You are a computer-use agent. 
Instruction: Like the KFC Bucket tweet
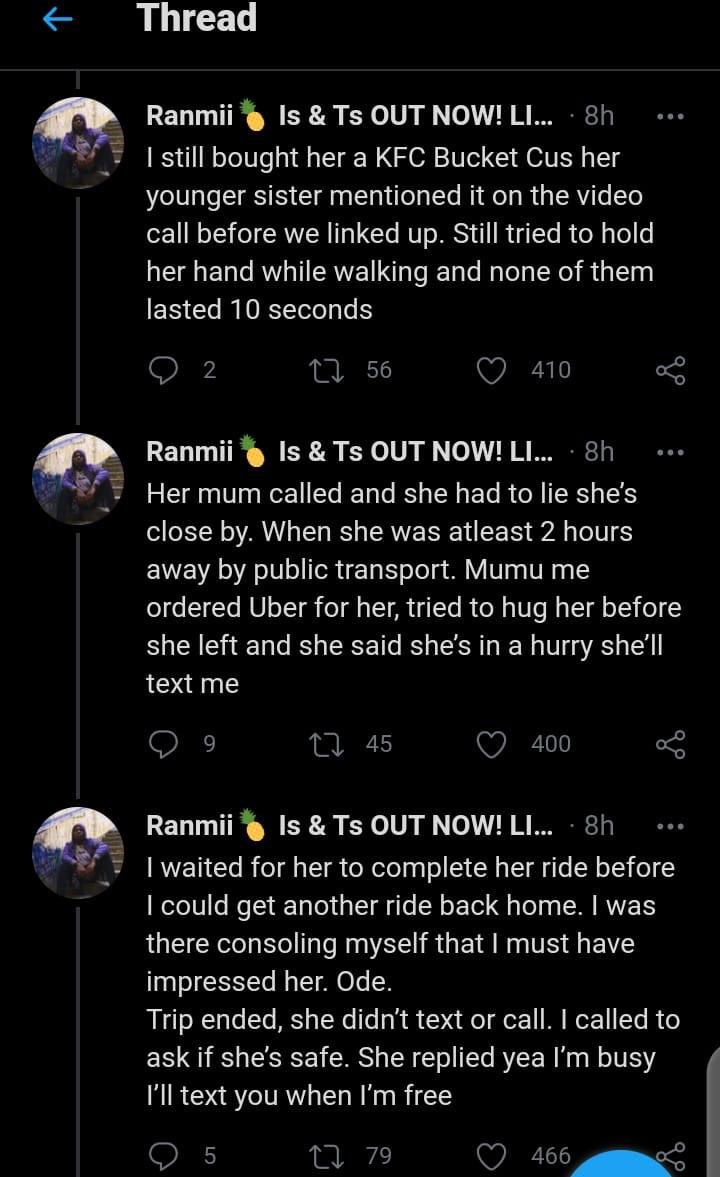click(491, 370)
